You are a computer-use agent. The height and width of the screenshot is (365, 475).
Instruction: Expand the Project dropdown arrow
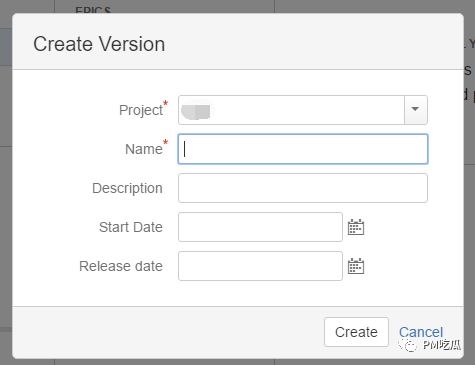pos(415,110)
